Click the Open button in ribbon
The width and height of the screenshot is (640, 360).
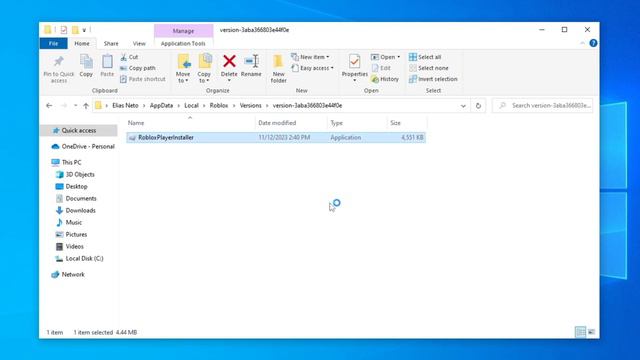pos(386,57)
